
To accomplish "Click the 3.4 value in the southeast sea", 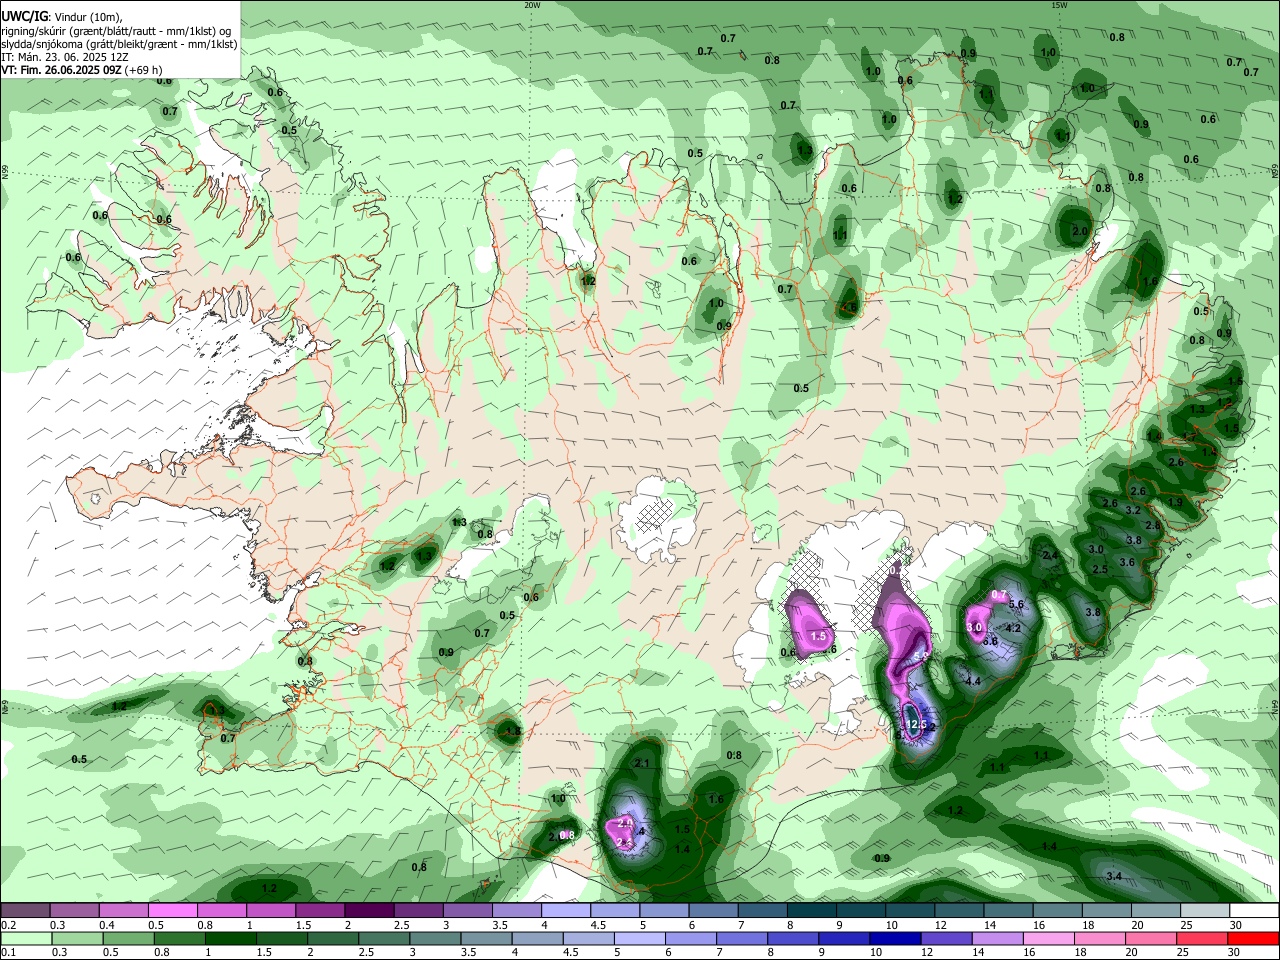I will 1115,876.
